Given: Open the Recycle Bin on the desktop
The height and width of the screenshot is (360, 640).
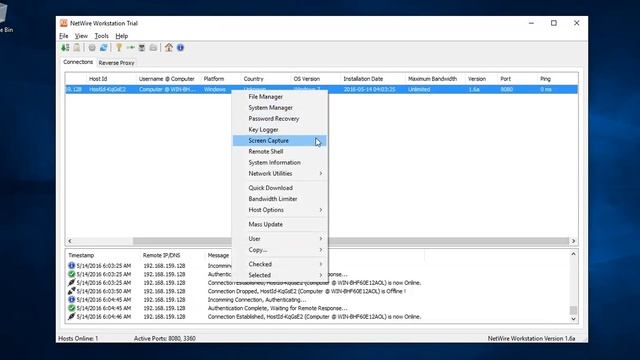Looking at the screenshot, I should 5,18.
